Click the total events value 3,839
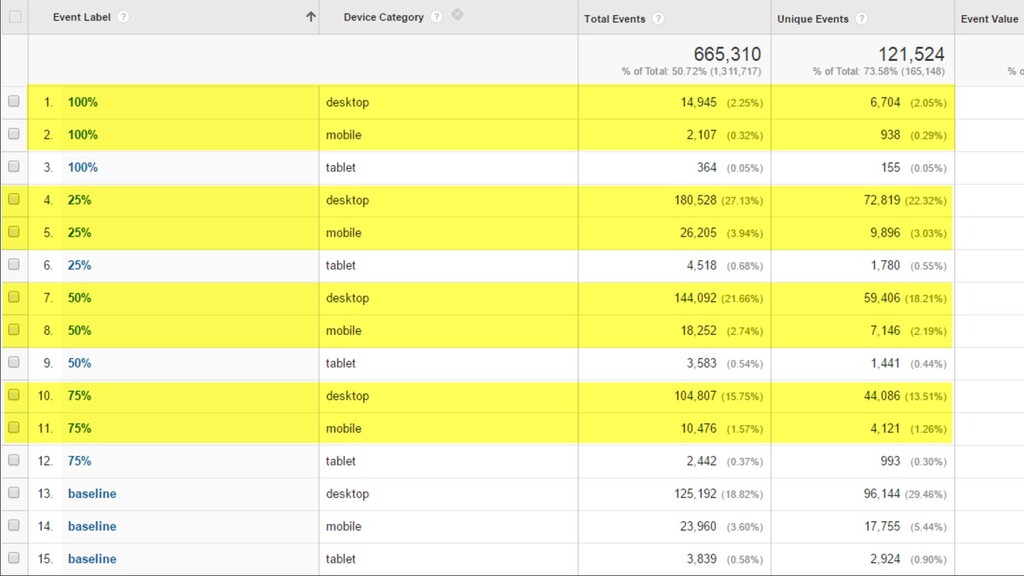The width and height of the screenshot is (1024, 576). (701, 559)
